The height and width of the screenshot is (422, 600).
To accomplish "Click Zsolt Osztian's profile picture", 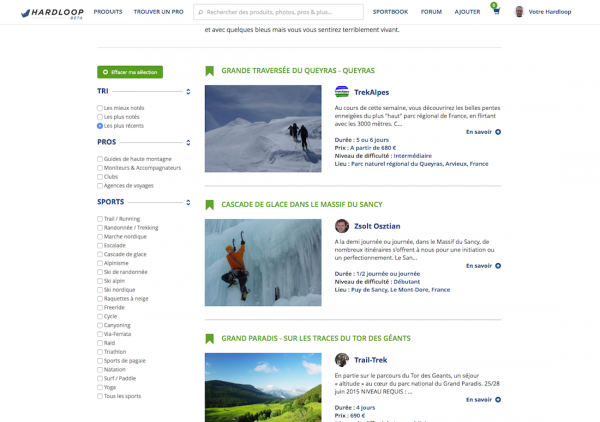I will coord(342,226).
